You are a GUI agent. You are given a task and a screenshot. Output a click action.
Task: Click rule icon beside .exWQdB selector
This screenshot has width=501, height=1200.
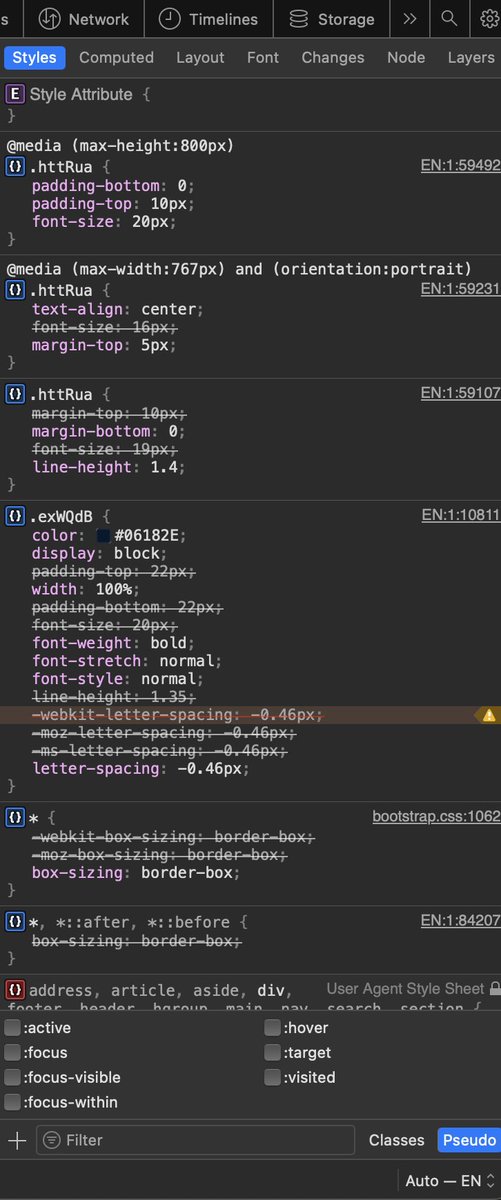[x=15, y=517]
